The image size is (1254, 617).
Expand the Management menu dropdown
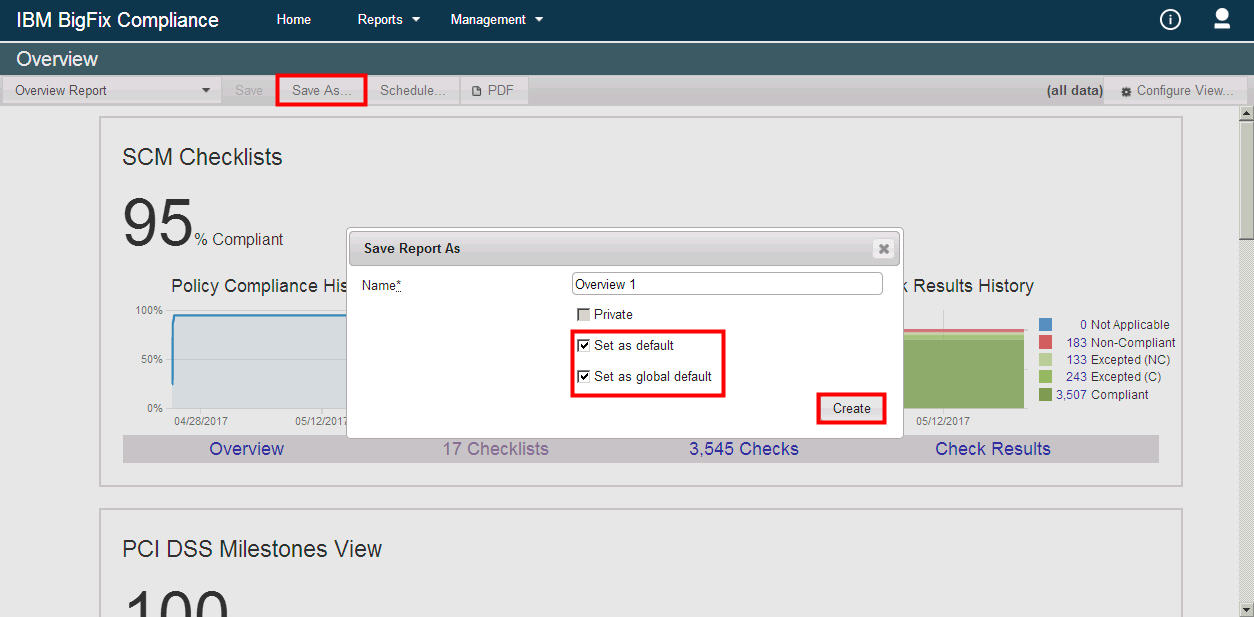497,19
